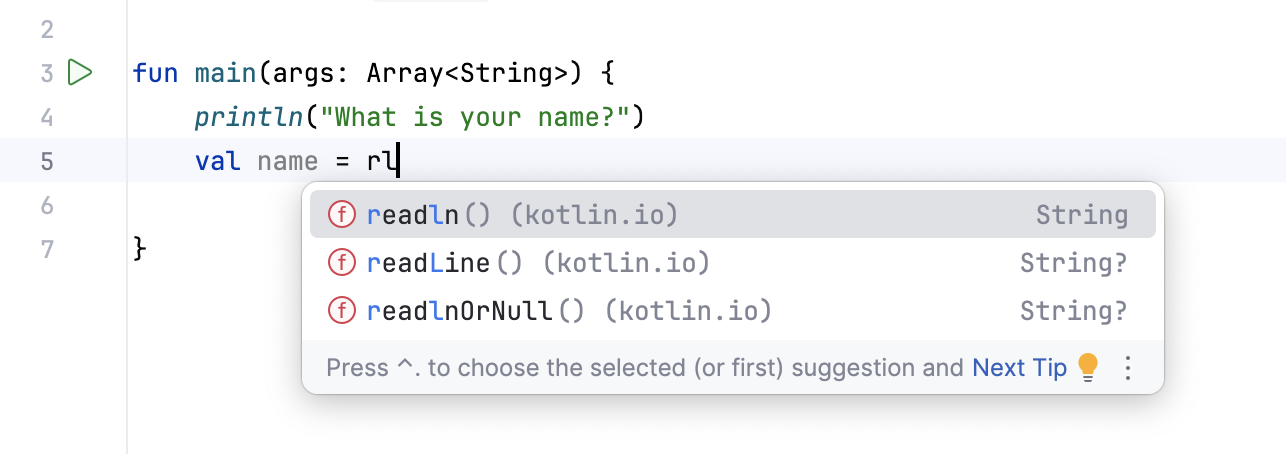
Task: Click the function icon next to readLine()
Action: click(x=343, y=263)
